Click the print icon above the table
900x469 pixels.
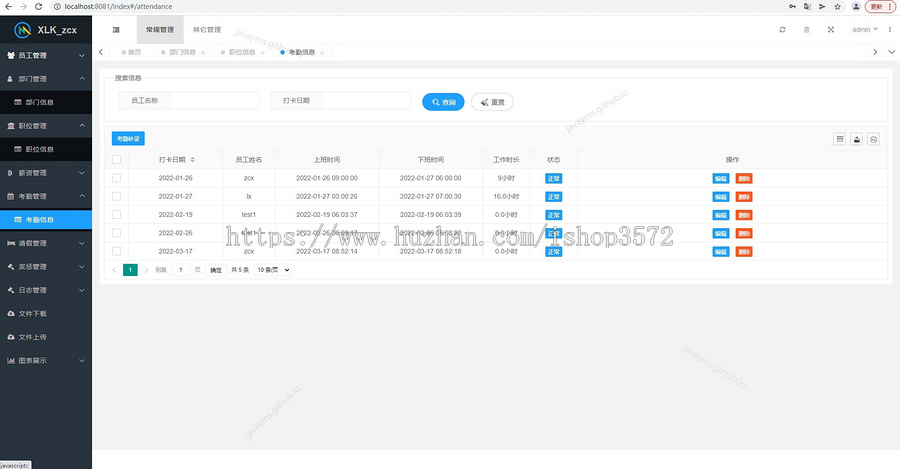pos(874,139)
